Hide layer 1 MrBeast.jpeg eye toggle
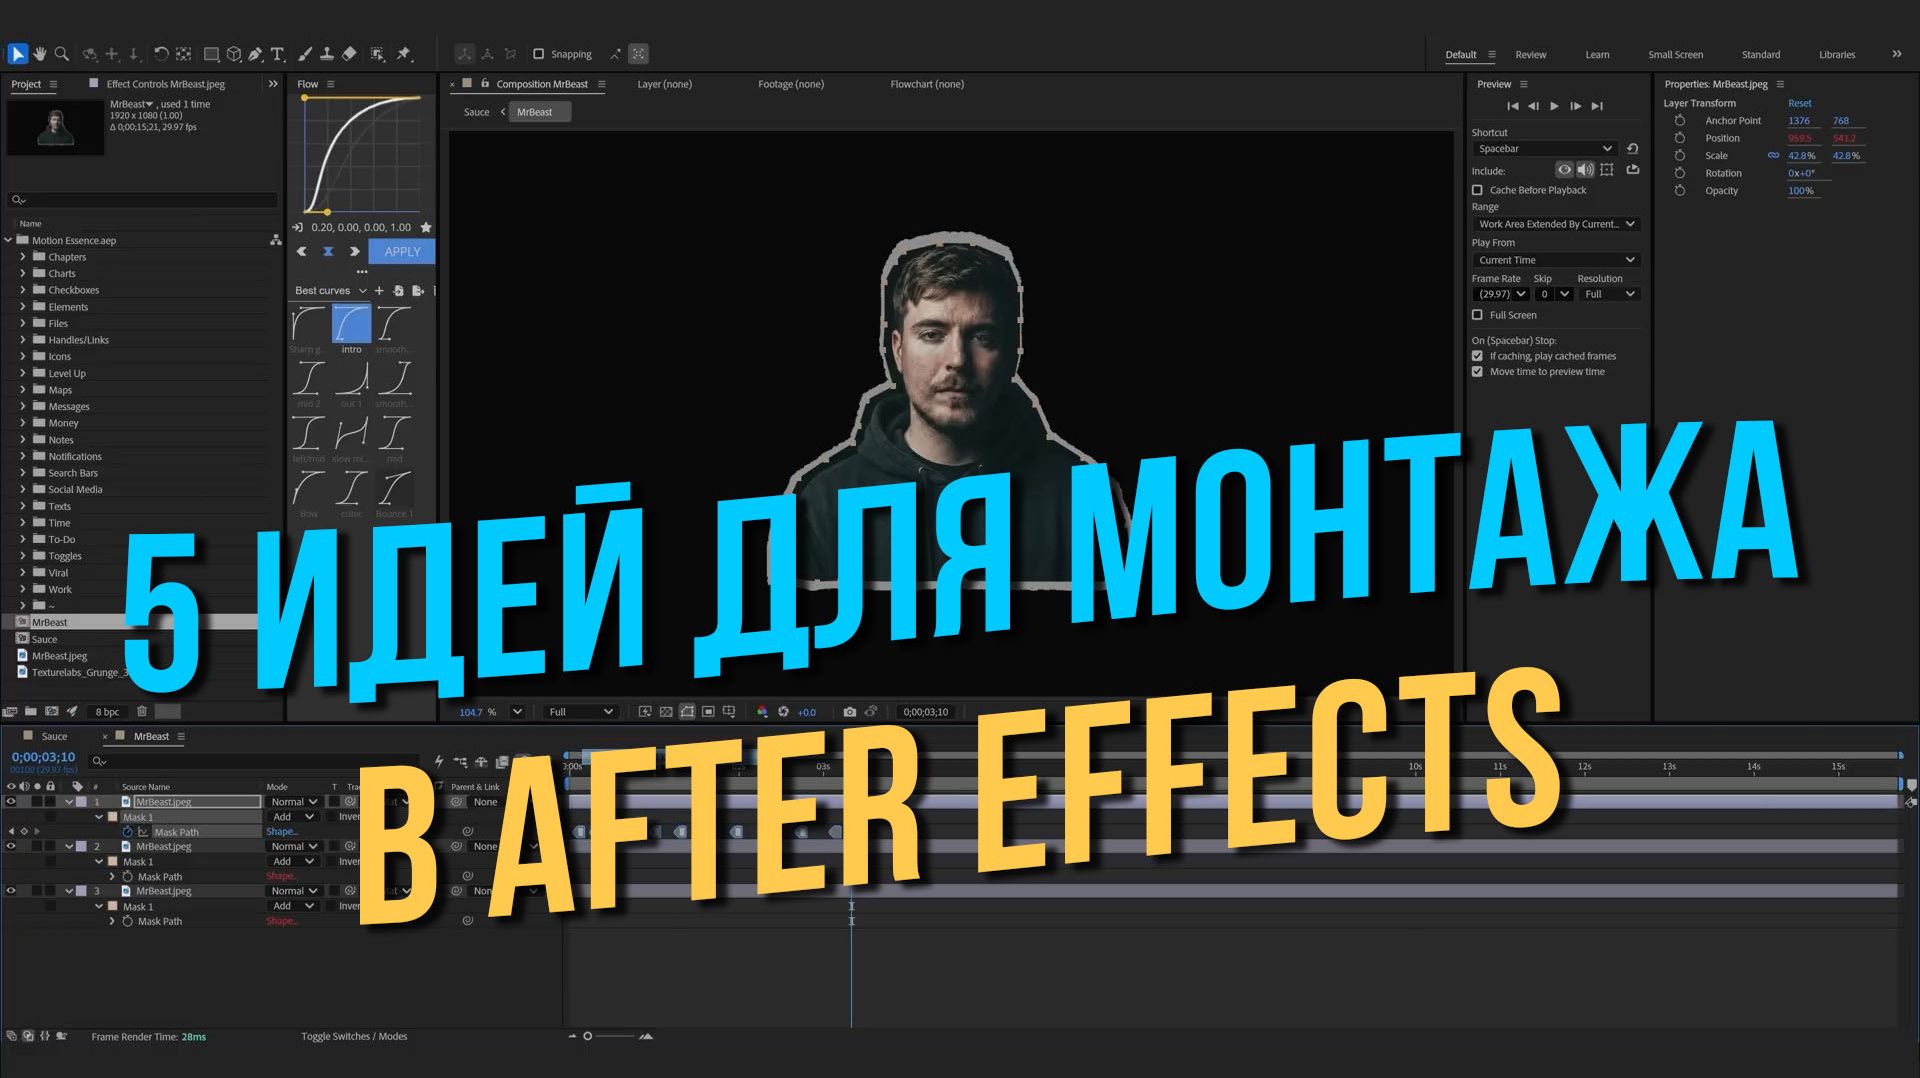 [x=11, y=802]
